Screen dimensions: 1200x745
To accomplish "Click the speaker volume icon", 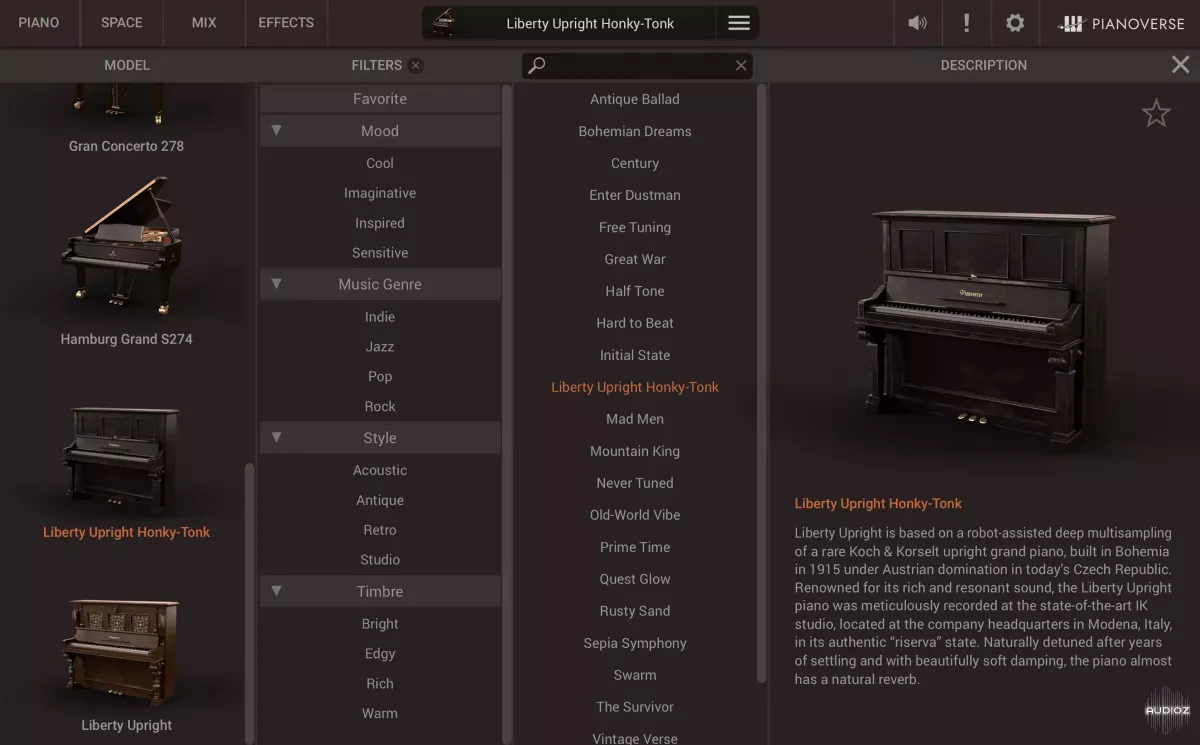I will pyautogui.click(x=917, y=23).
